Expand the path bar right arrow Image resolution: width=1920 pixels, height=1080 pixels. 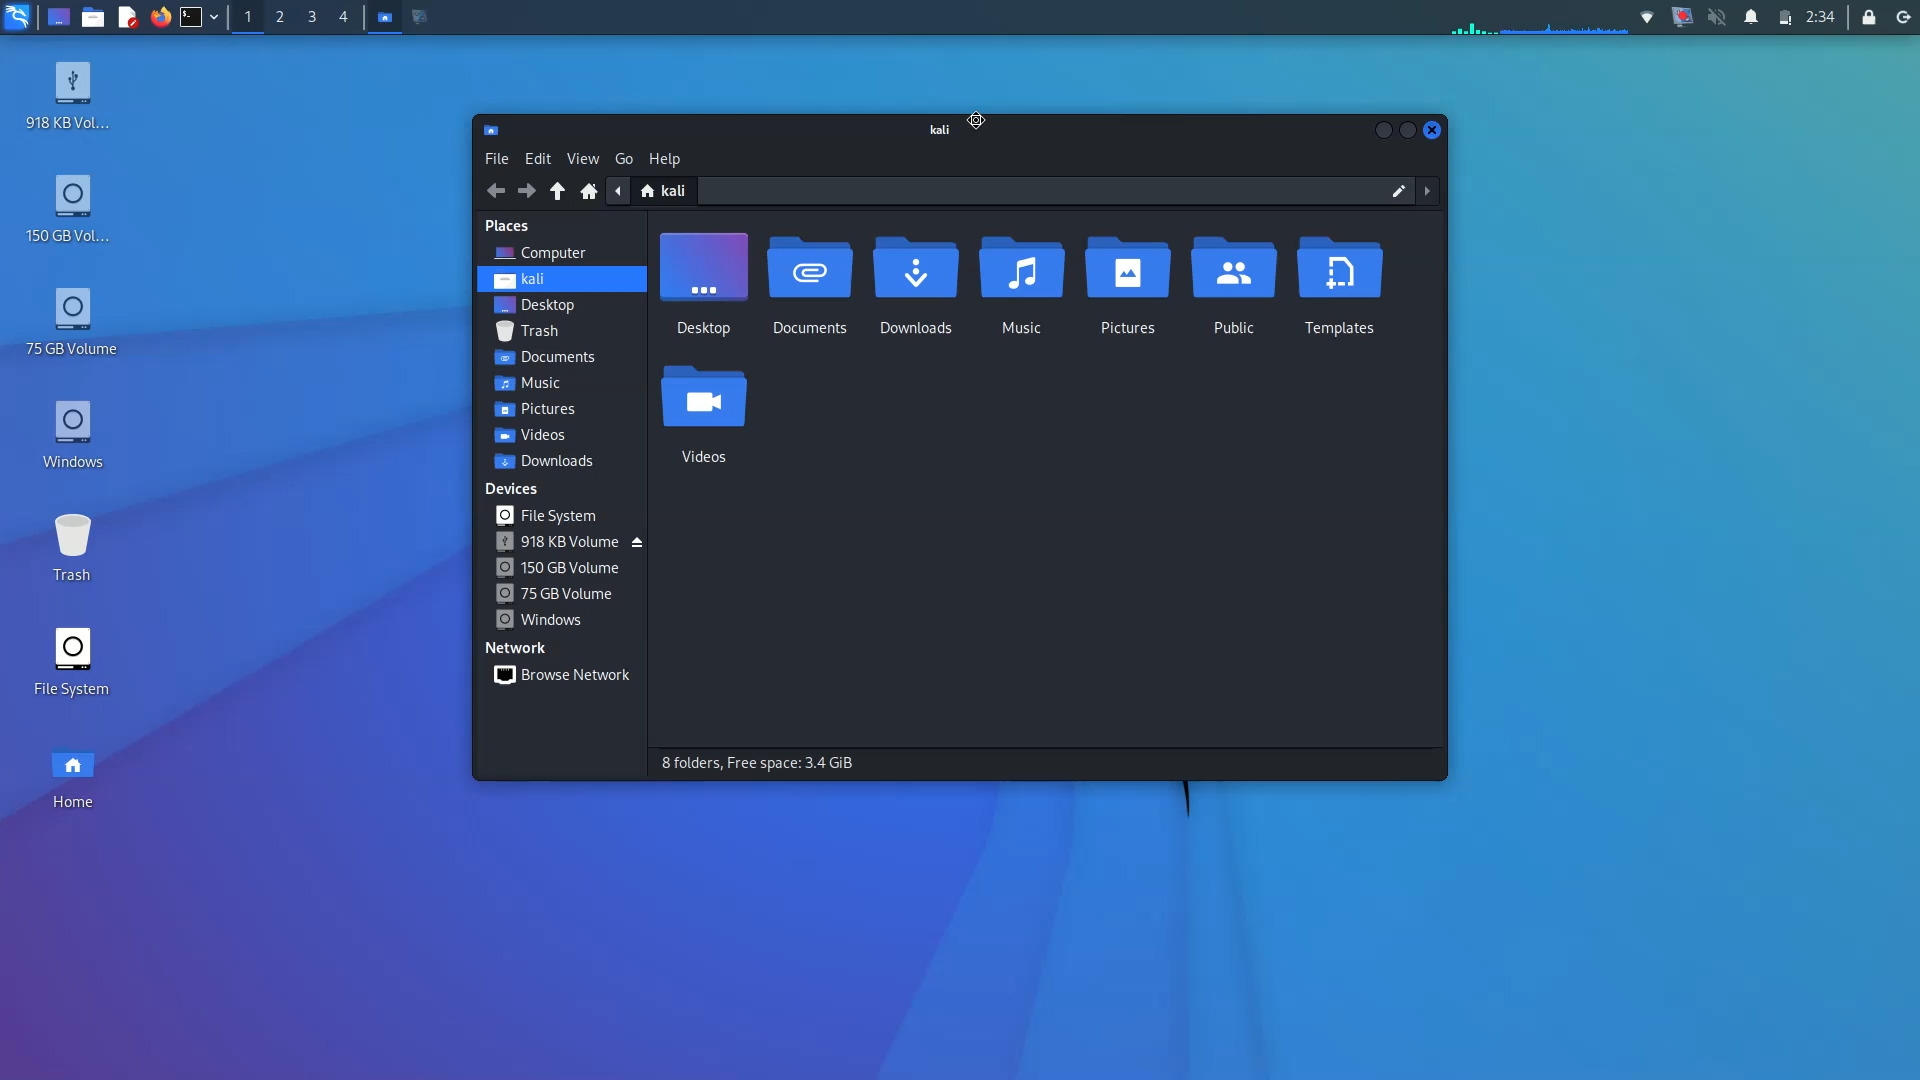click(x=1426, y=190)
